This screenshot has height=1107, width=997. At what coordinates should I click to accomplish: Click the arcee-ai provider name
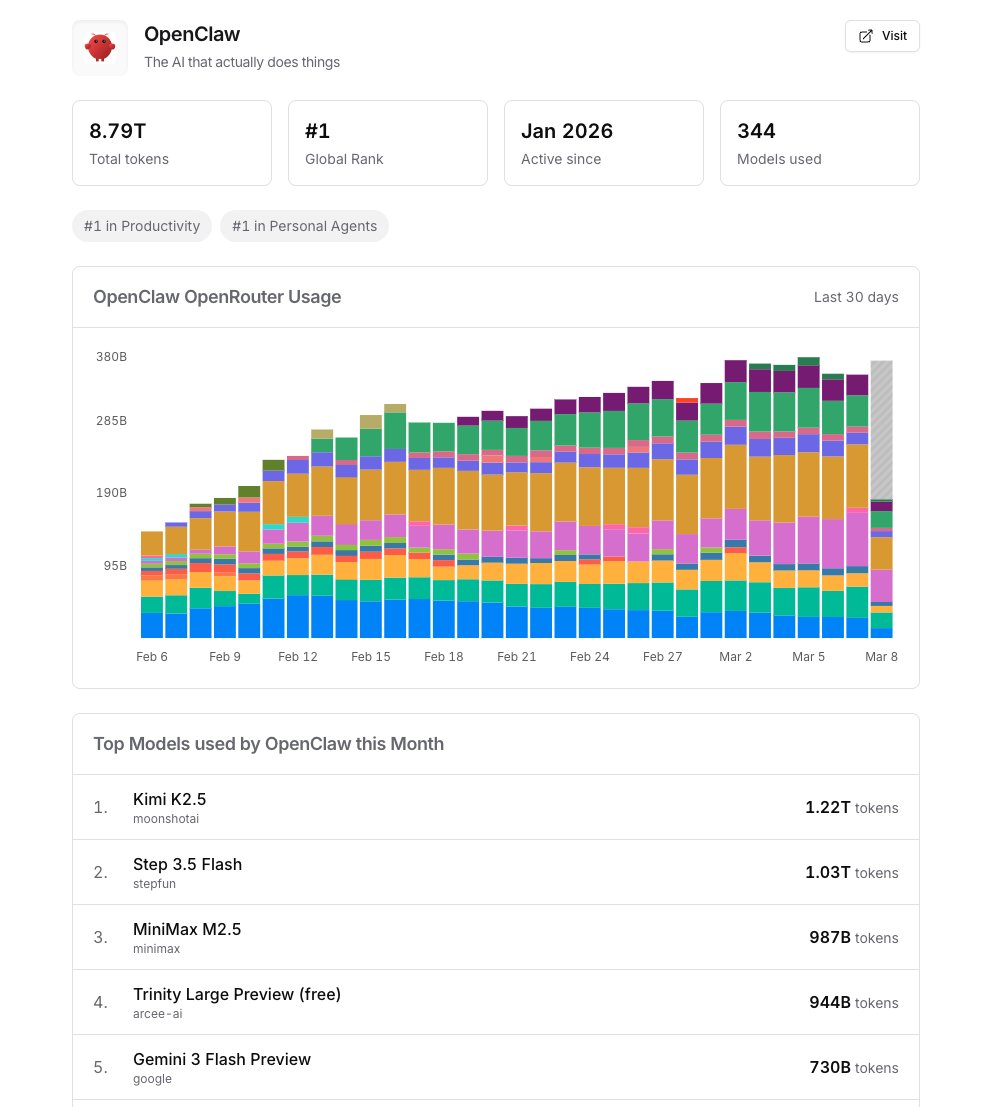(x=157, y=1014)
